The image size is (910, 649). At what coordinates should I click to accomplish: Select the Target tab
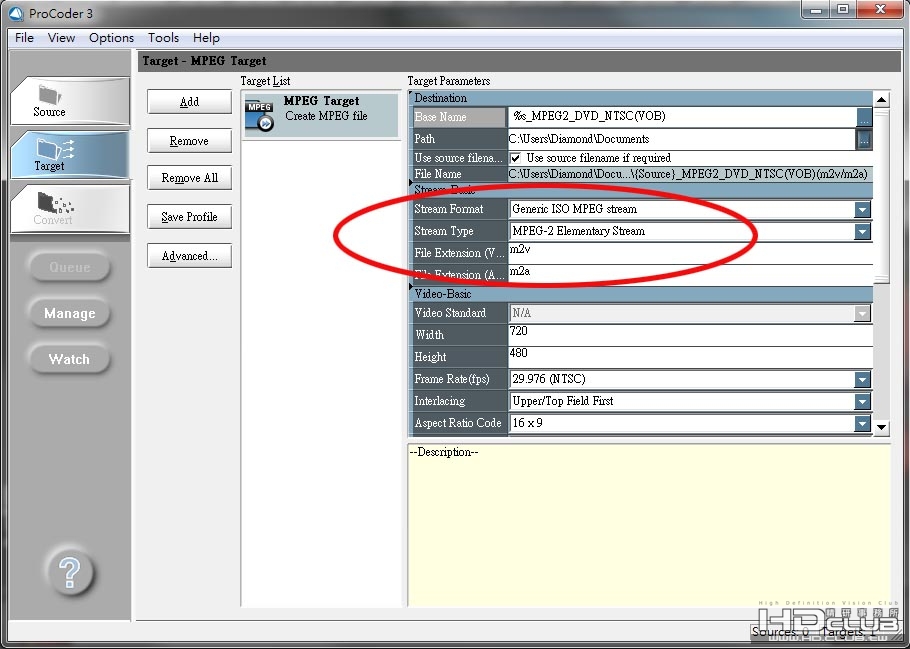pos(70,154)
